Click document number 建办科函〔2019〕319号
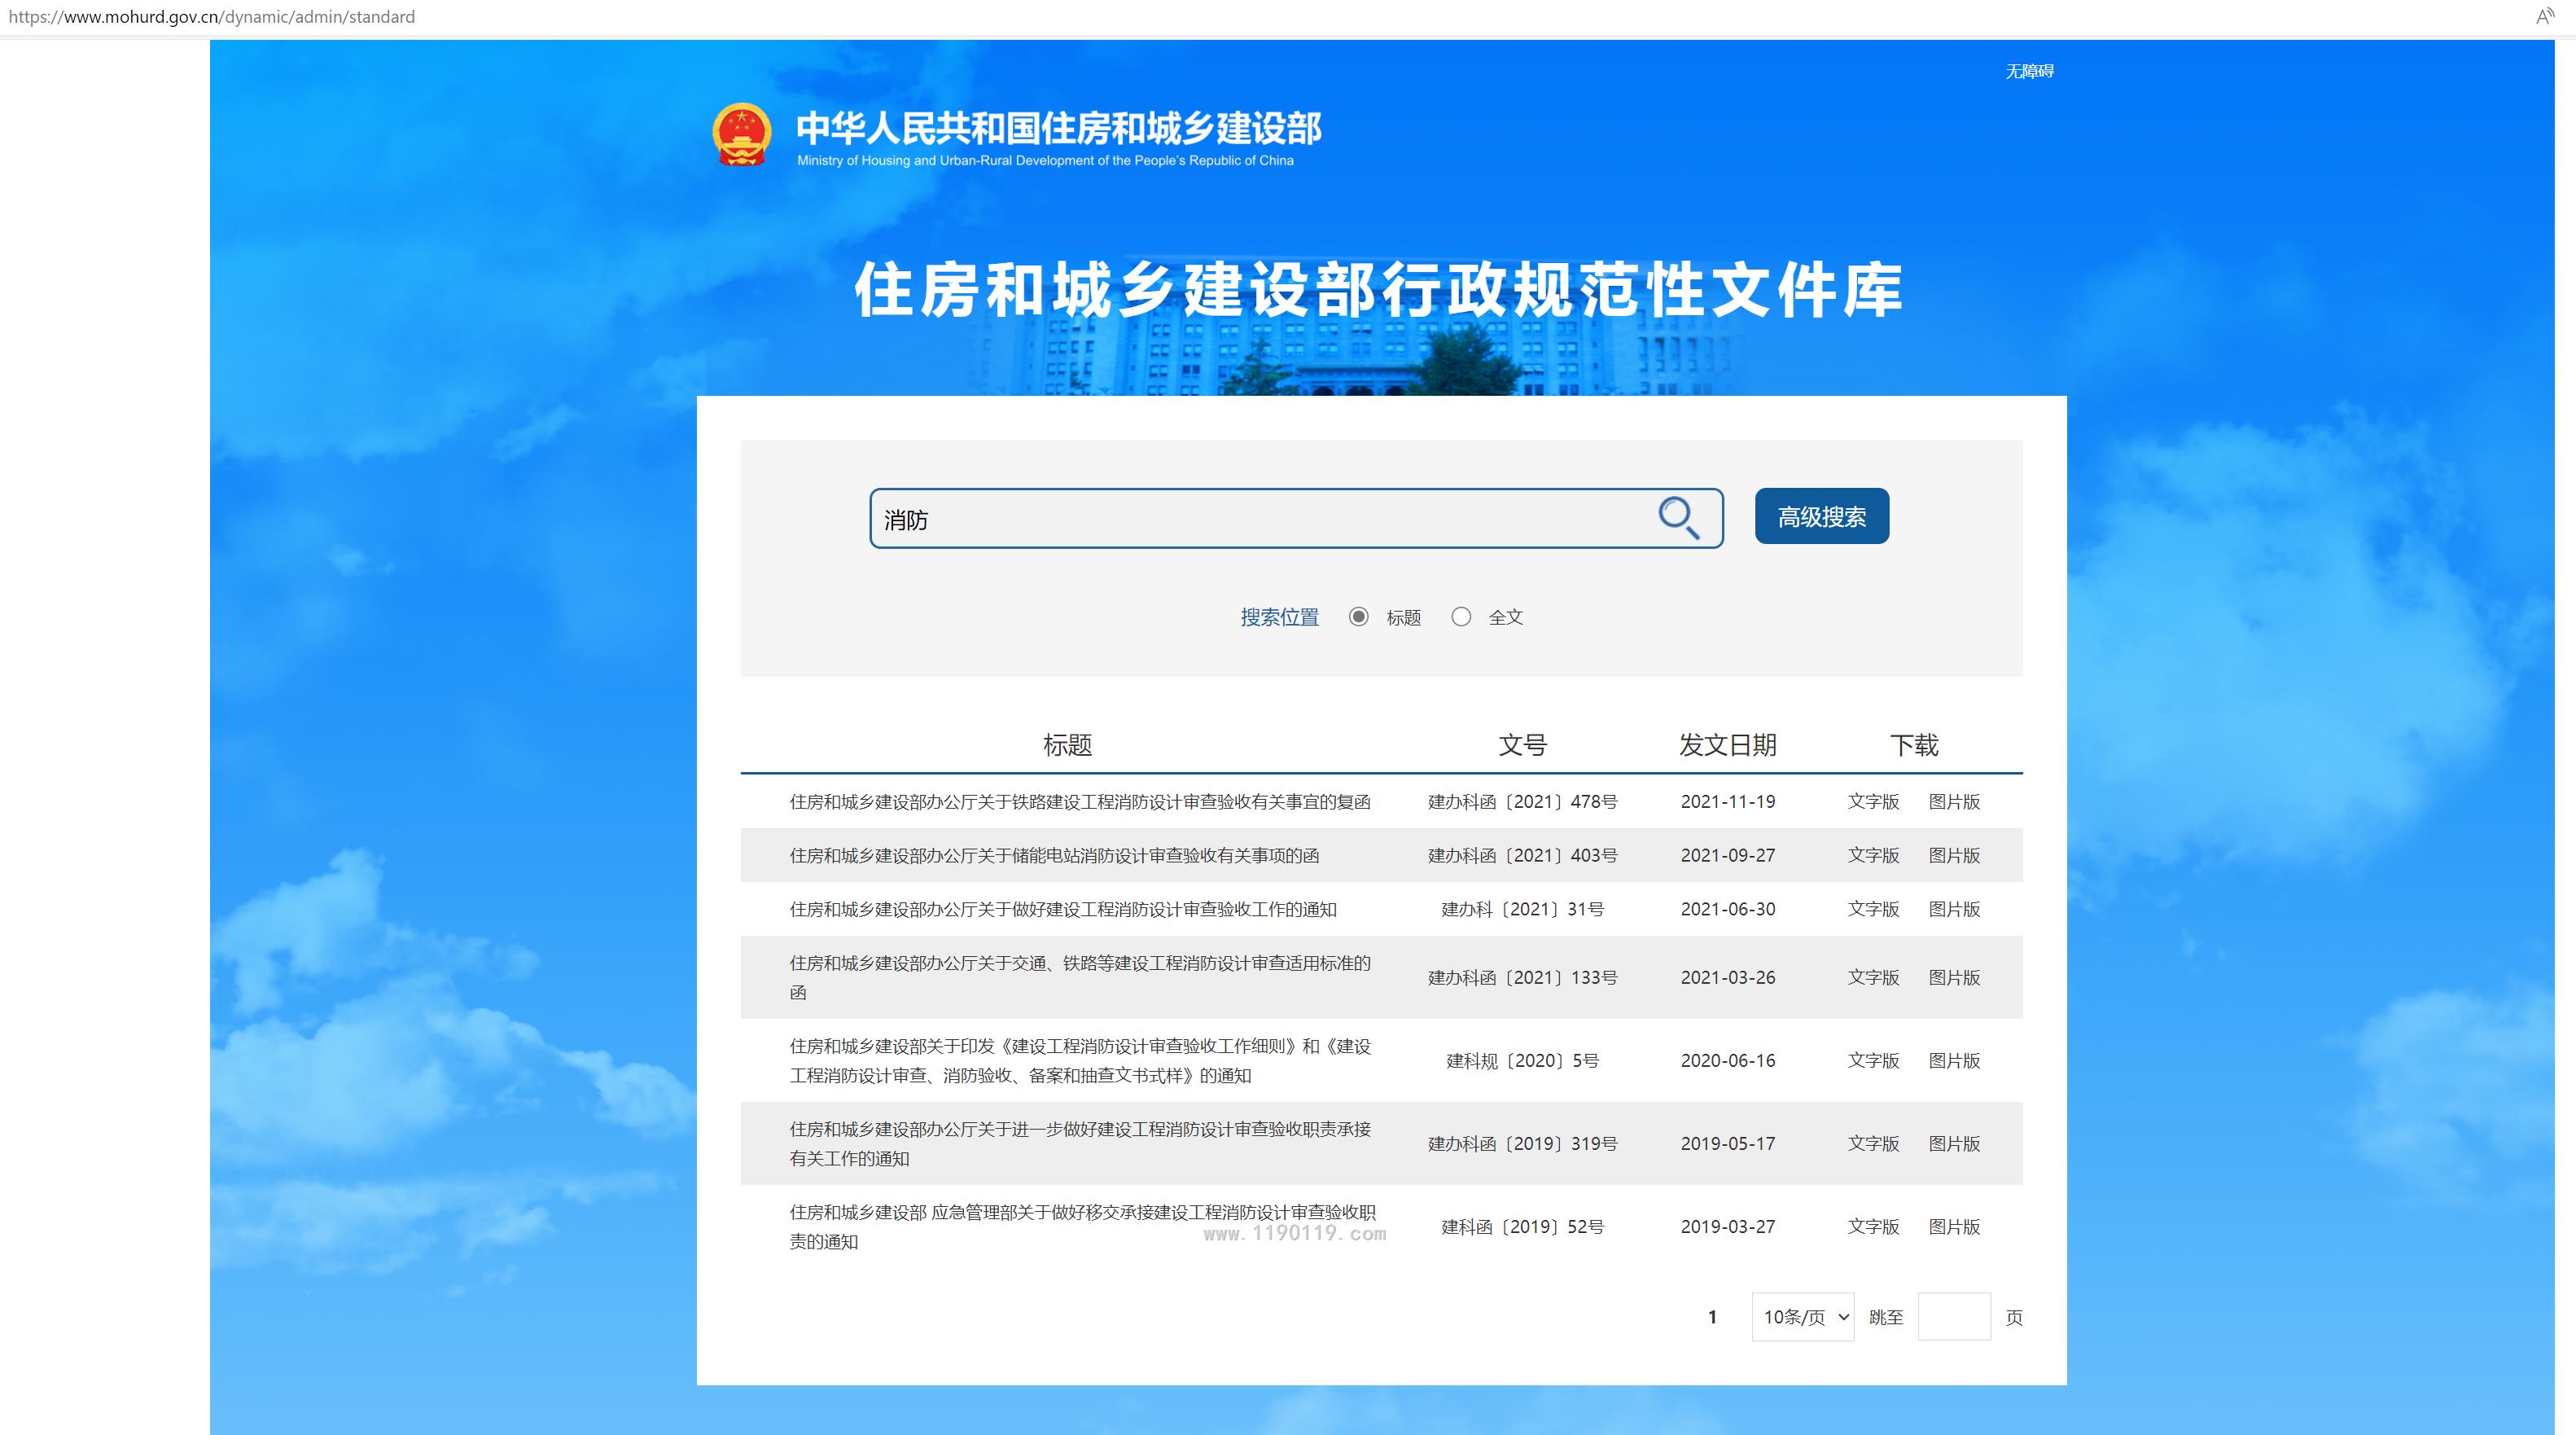 click(1522, 1144)
